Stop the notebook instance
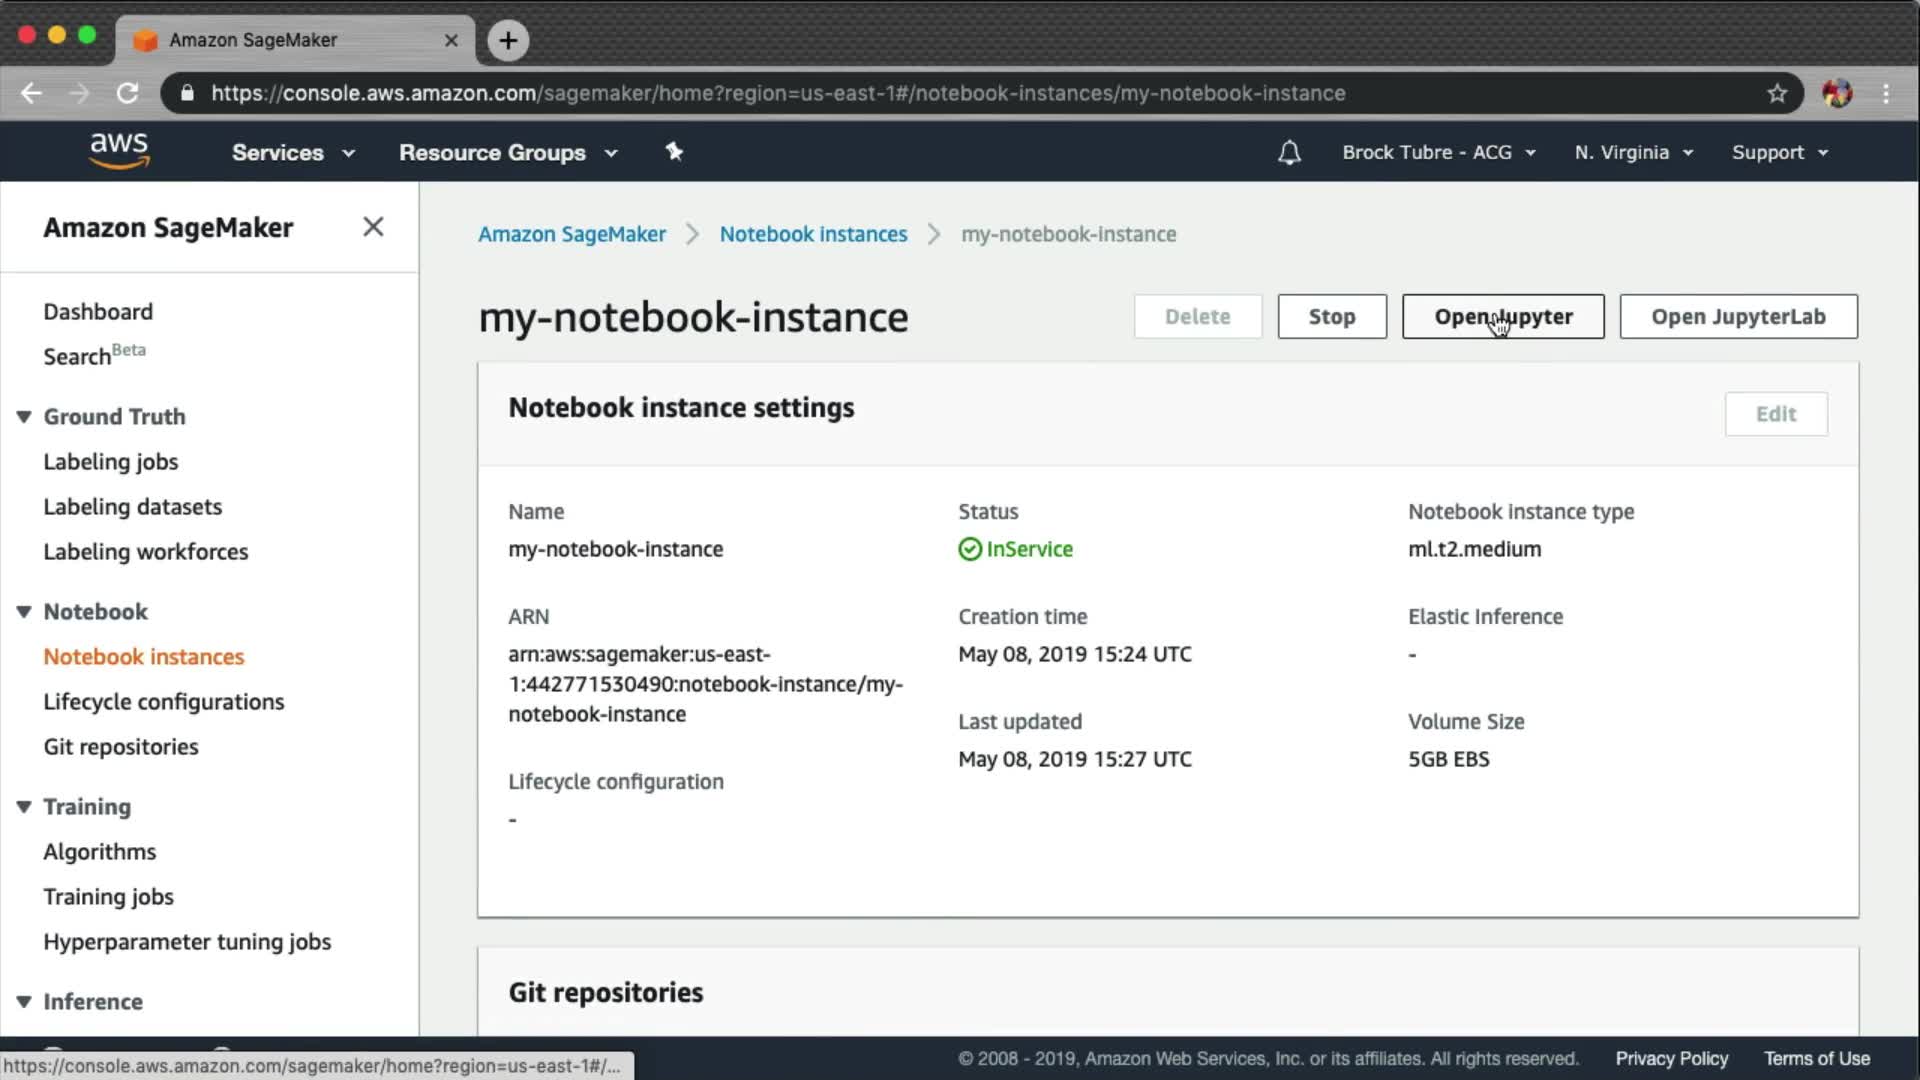The height and width of the screenshot is (1080, 1920). coord(1331,316)
